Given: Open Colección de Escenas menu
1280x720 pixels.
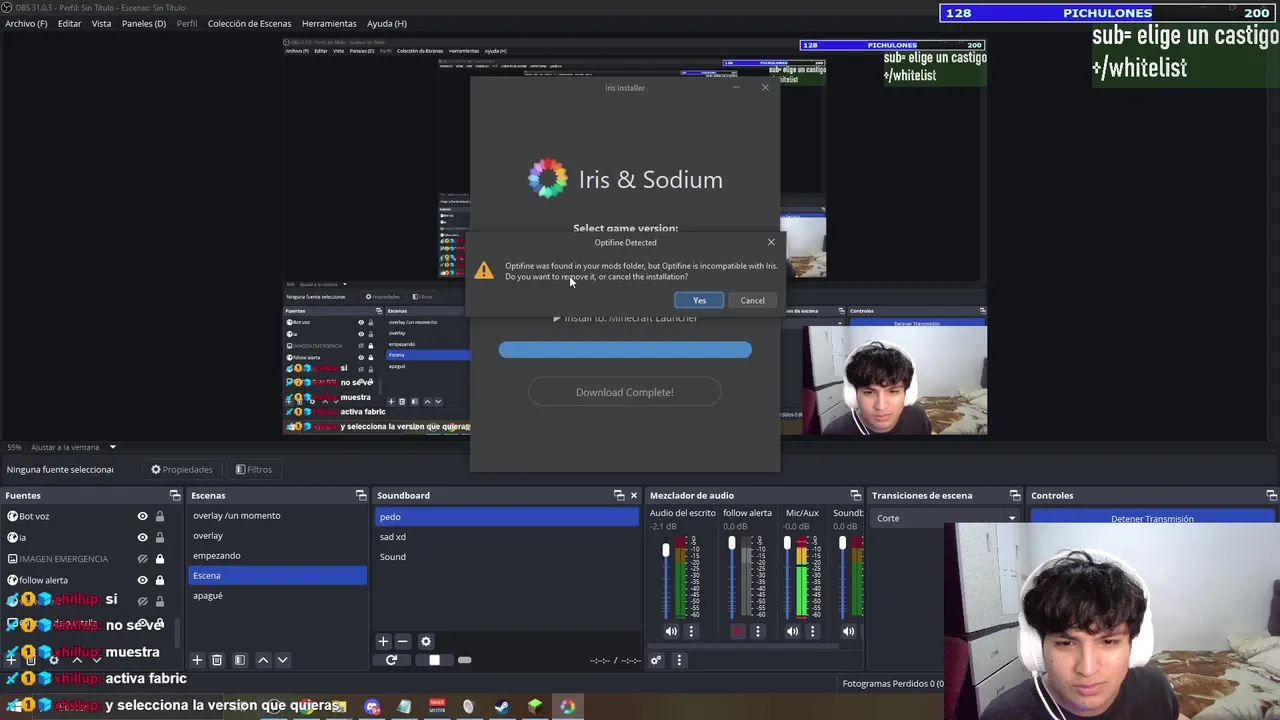Looking at the screenshot, I should tap(249, 23).
